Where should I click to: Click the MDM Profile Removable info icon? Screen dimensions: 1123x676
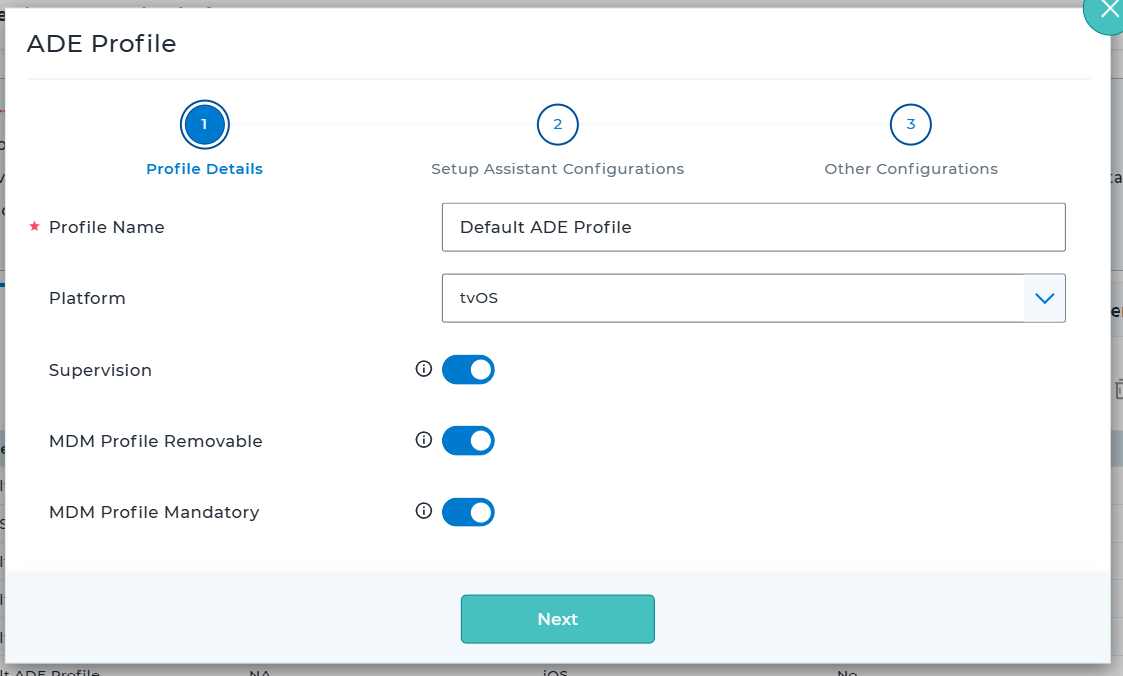[423, 440]
